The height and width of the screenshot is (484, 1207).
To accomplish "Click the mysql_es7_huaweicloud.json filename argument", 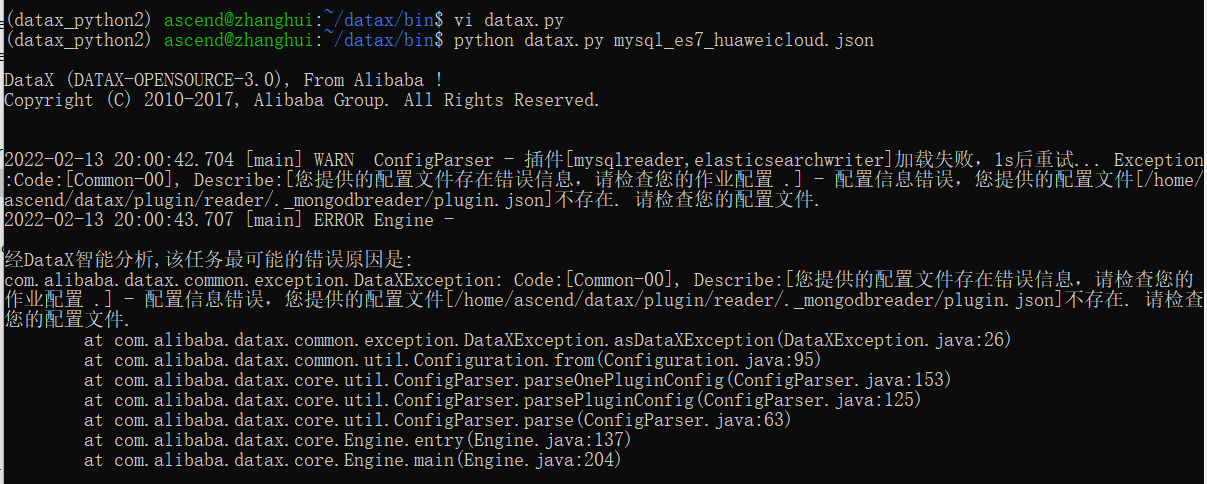I will click(x=743, y=40).
